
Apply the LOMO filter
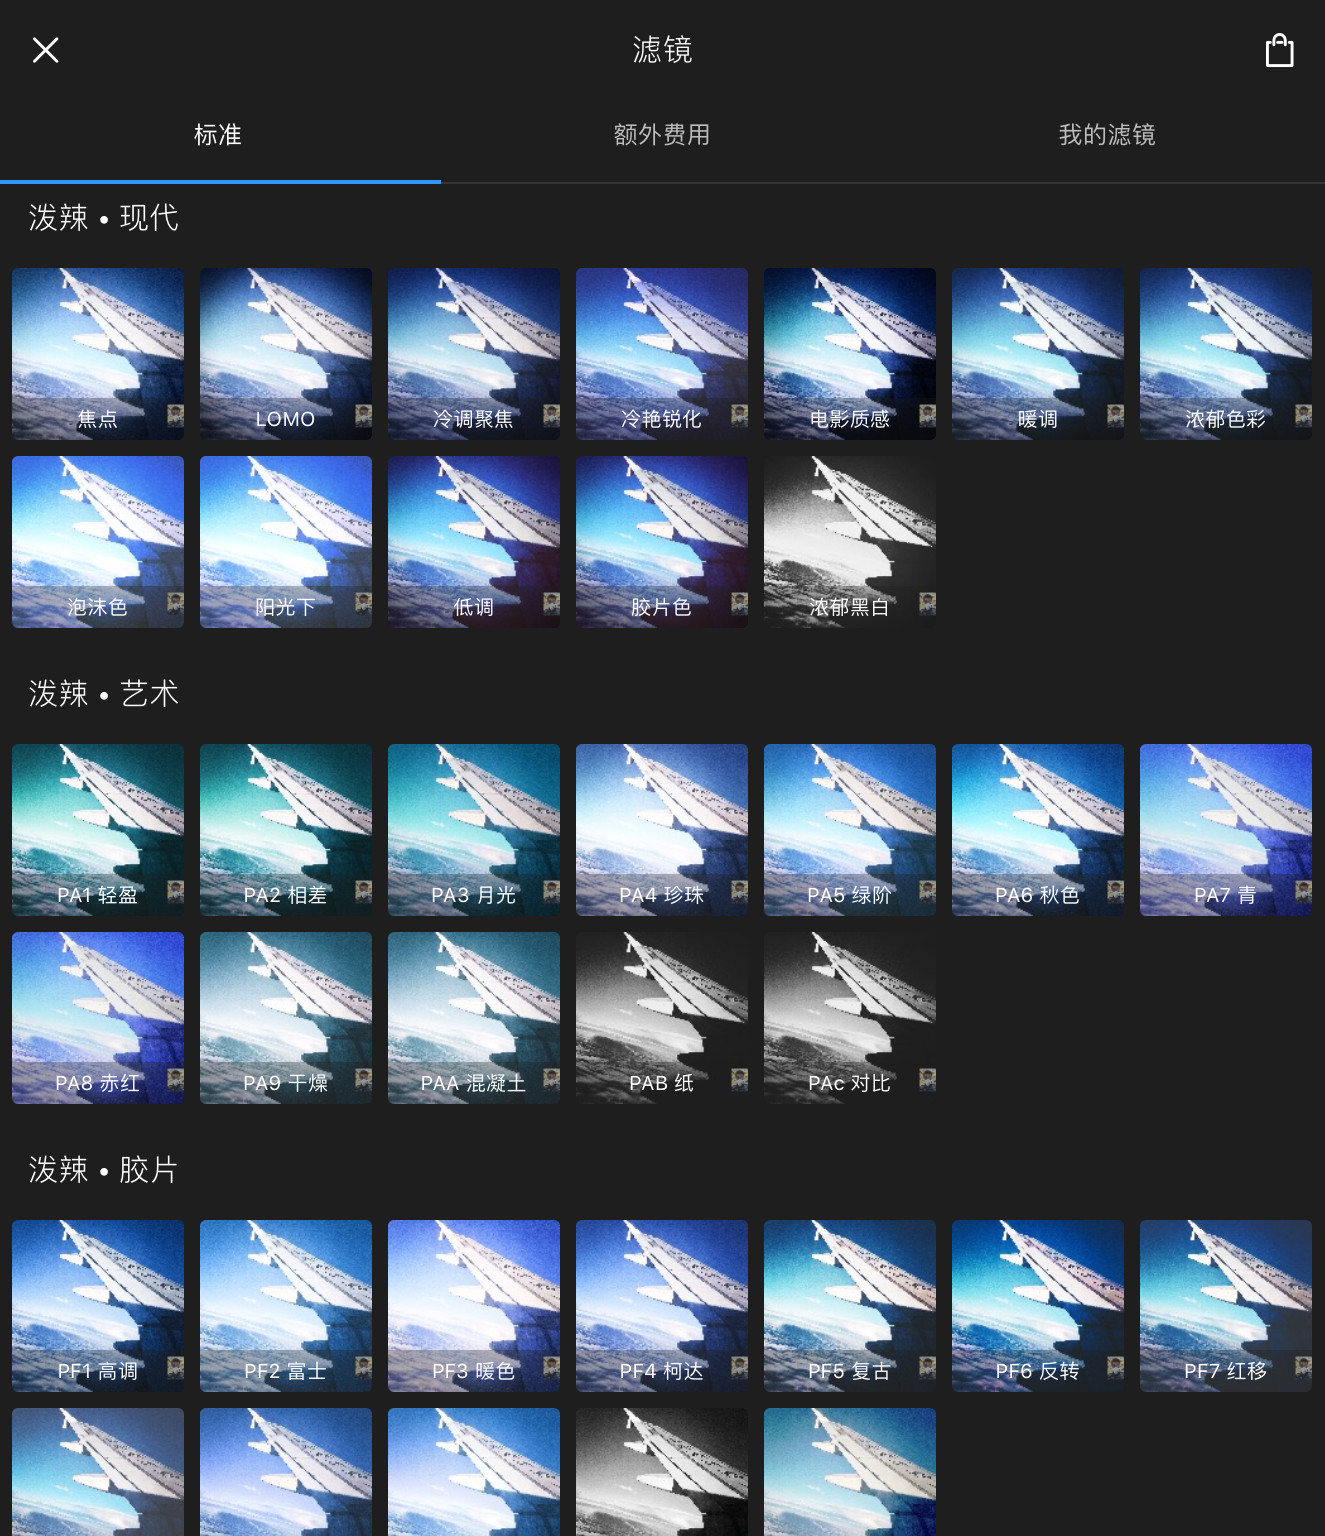tap(286, 354)
